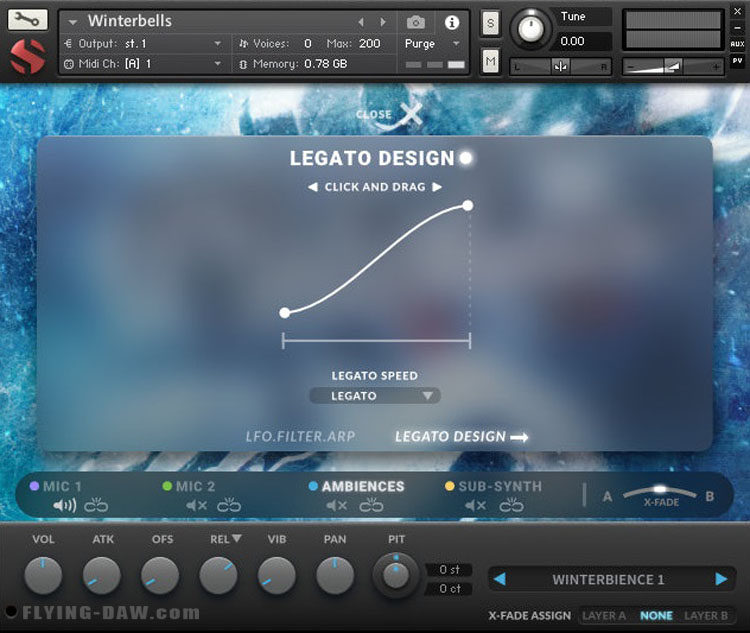The width and height of the screenshot is (750, 633).
Task: Set X-Fade assign to NONE
Action: coord(656,616)
